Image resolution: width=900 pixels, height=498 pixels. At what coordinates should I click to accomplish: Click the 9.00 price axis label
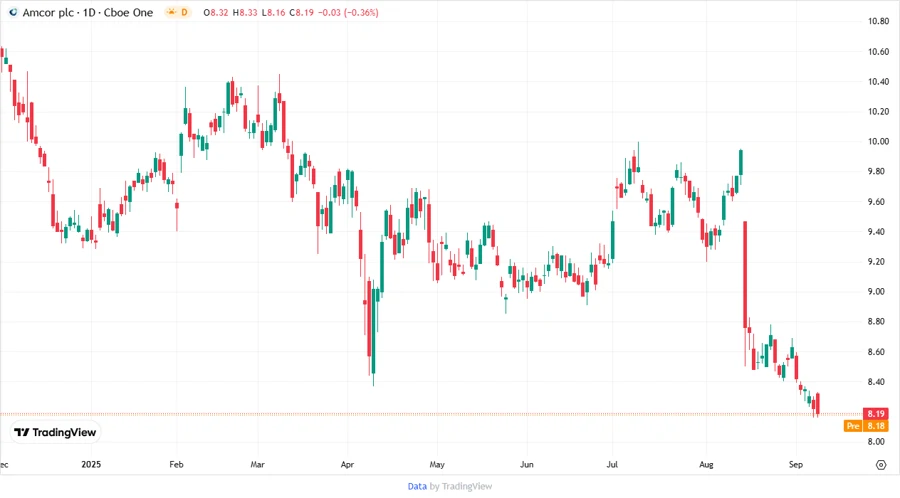pyautogui.click(x=878, y=291)
